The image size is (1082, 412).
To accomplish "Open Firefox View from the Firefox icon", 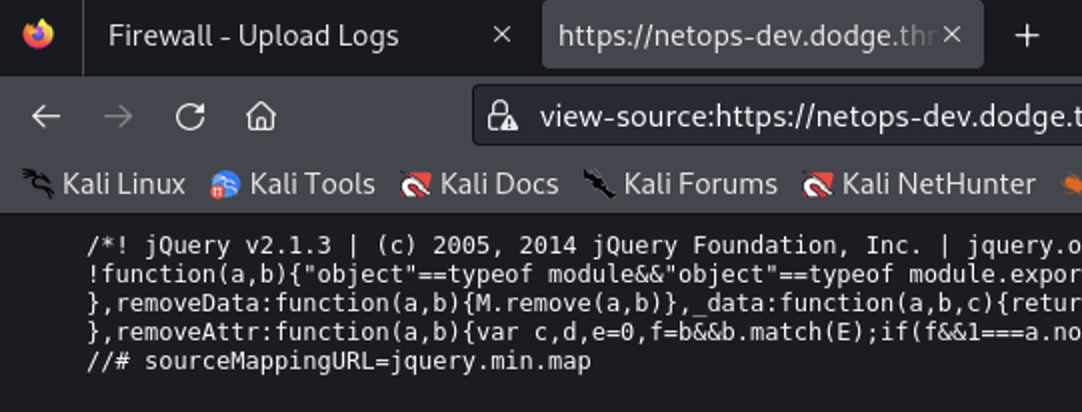I will tap(39, 36).
